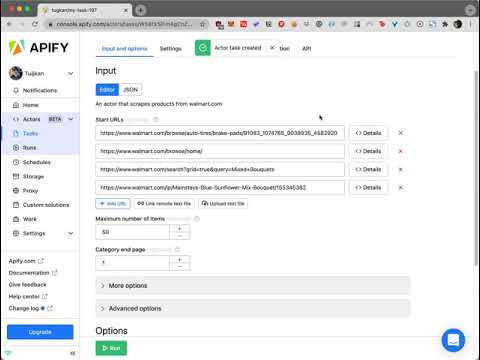Show help for Maximum number of items
Viewport: 480px width, 360px height.
point(197,219)
